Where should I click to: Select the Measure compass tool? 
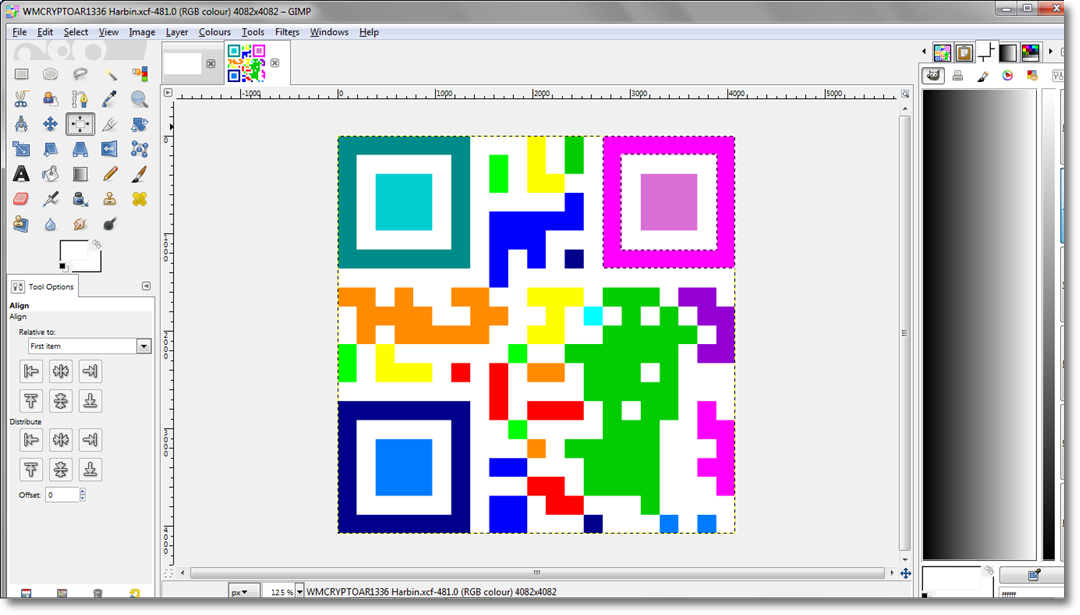(x=21, y=124)
